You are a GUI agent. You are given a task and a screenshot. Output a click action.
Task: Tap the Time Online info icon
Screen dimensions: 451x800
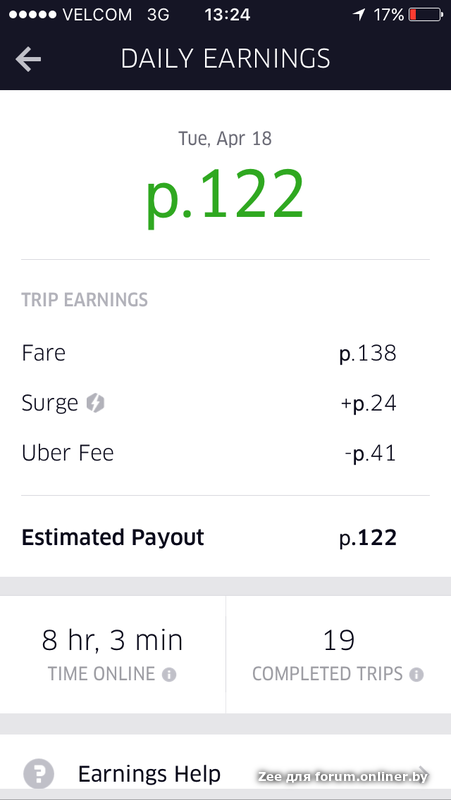[169, 675]
